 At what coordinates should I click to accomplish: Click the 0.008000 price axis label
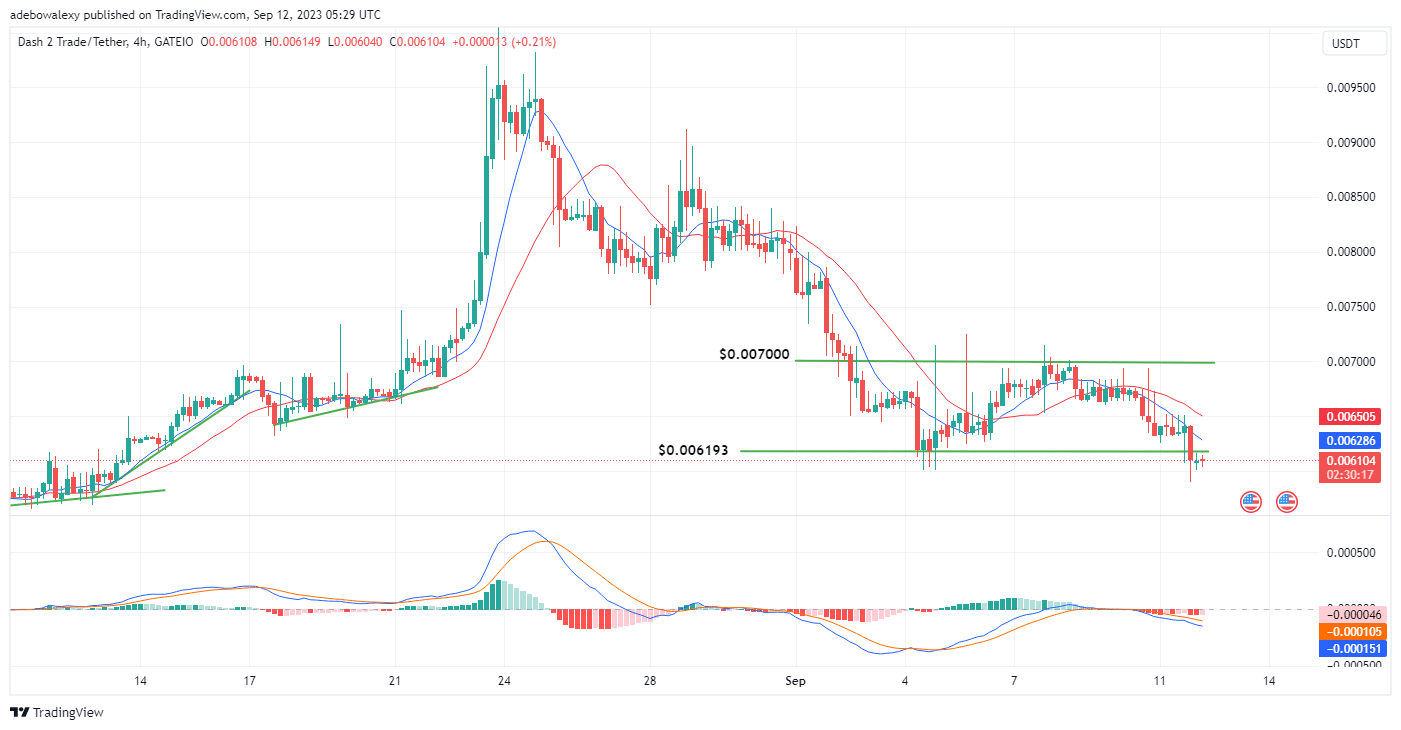pyautogui.click(x=1349, y=252)
